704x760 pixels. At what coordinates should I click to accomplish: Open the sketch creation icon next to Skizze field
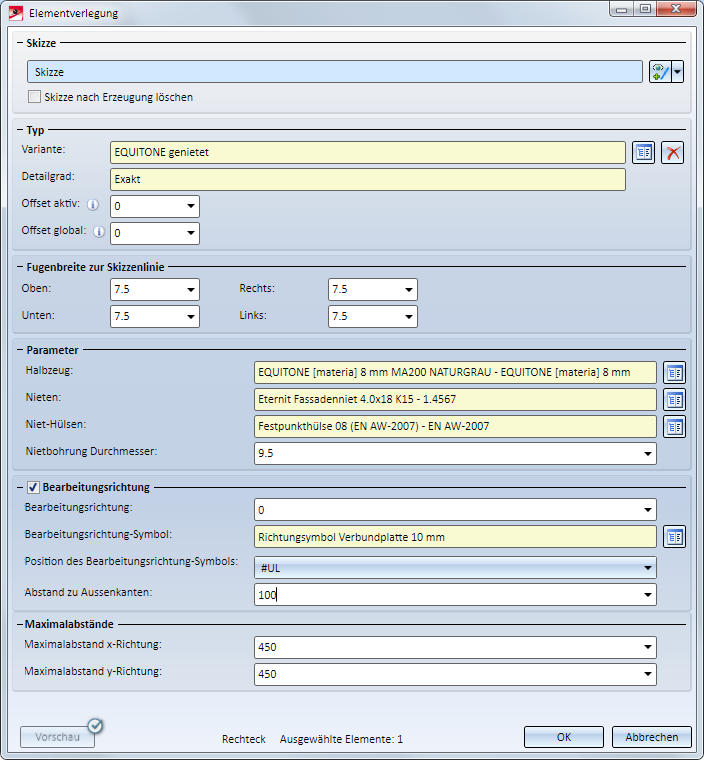(x=660, y=72)
